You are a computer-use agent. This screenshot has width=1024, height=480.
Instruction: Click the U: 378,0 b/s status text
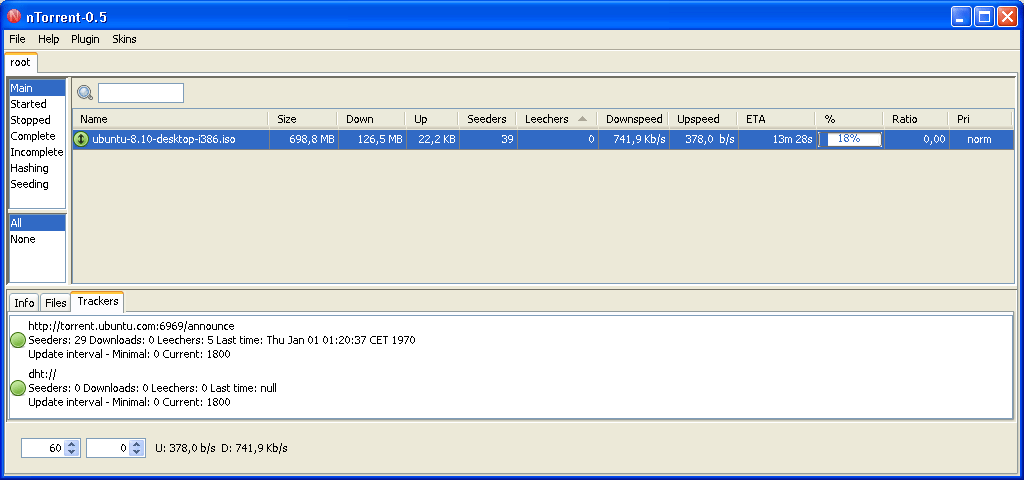(x=185, y=449)
